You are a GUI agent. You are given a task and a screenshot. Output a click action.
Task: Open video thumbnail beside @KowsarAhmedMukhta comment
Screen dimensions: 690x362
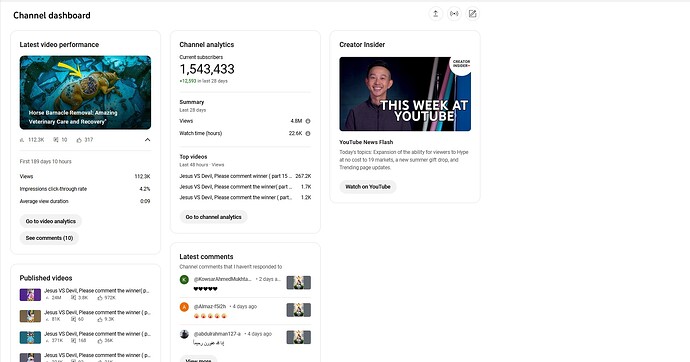point(299,282)
